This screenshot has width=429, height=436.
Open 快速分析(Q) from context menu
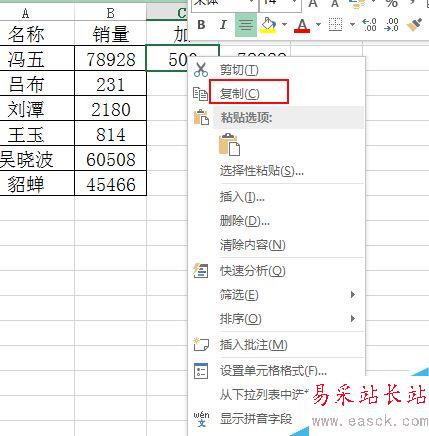pyautogui.click(x=253, y=271)
